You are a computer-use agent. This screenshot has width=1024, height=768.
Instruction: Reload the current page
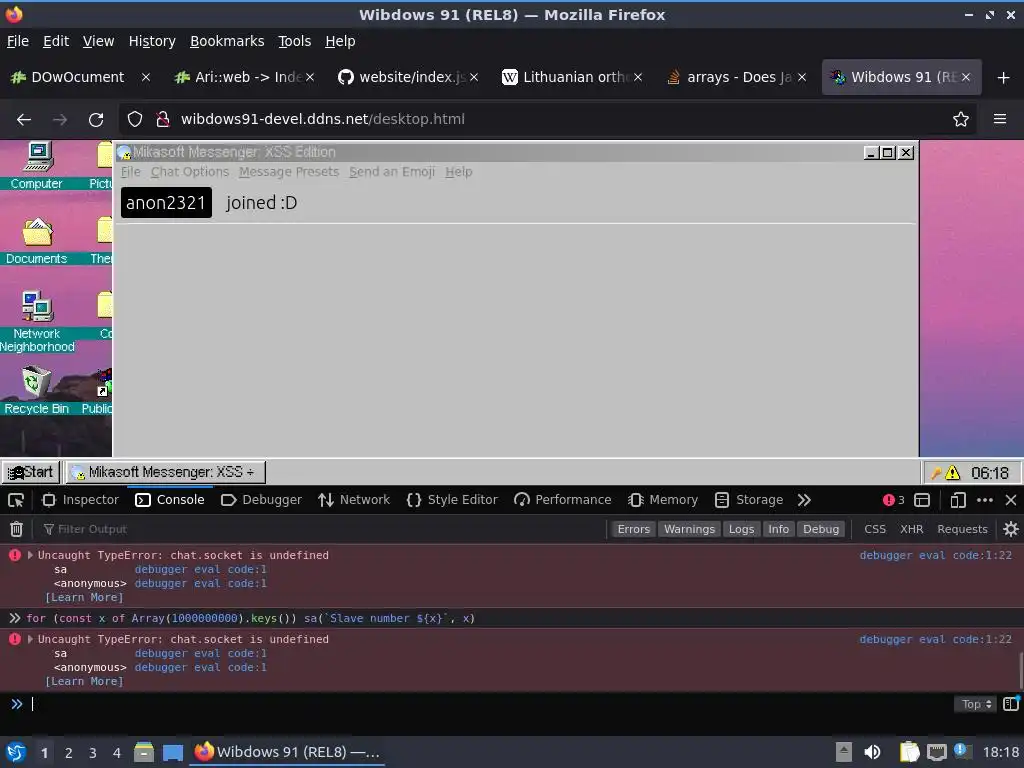(96, 120)
